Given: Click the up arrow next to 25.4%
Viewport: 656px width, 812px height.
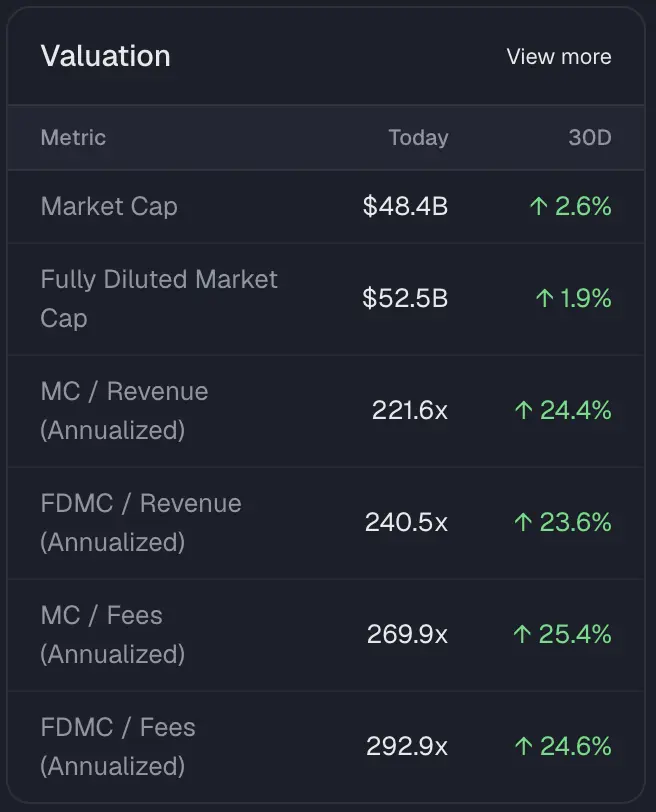Looking at the screenshot, I should (x=522, y=635).
